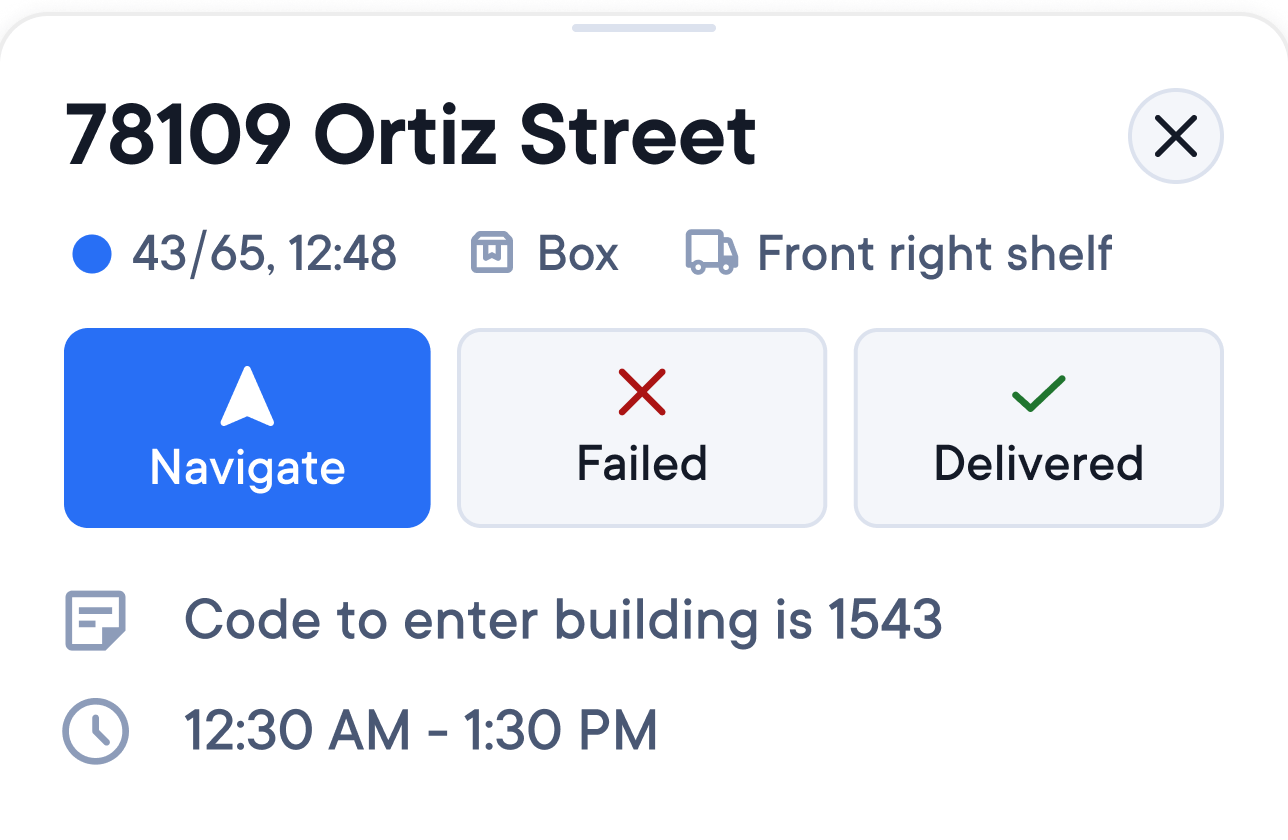The height and width of the screenshot is (840, 1288).
Task: Tap the drag handle above the sheet
Action: (x=643, y=29)
